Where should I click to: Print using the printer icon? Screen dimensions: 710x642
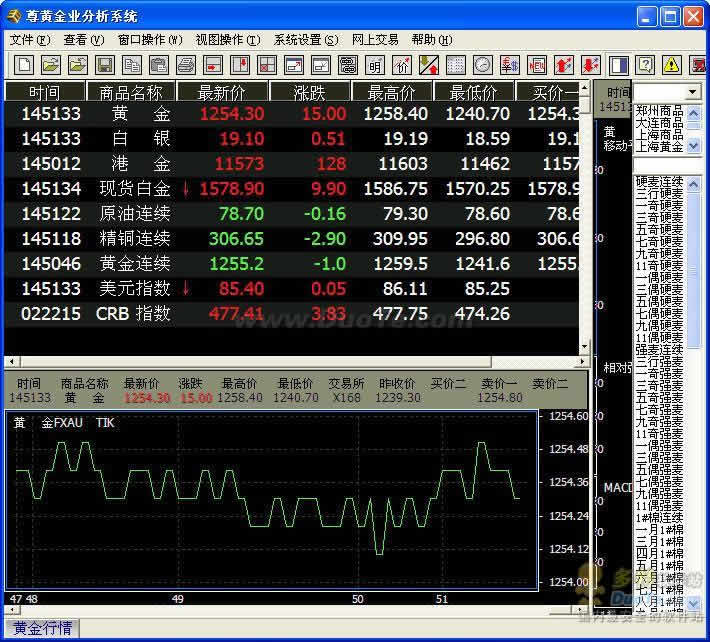click(186, 66)
